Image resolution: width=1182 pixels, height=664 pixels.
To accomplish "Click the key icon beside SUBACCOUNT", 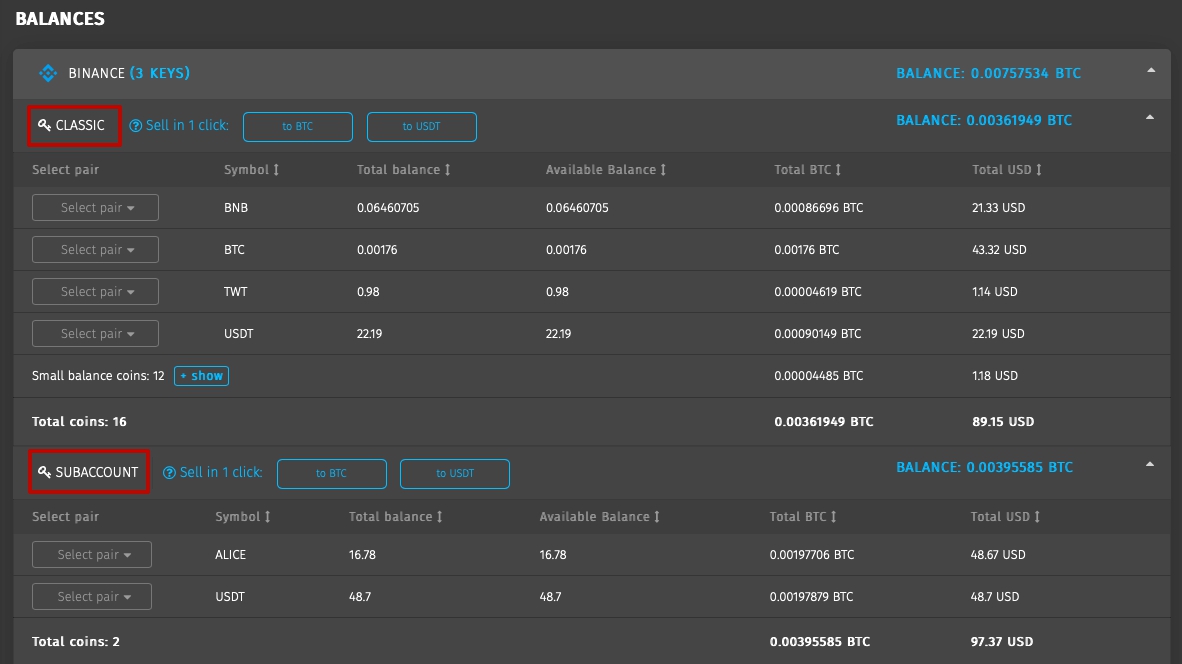I will [44, 472].
